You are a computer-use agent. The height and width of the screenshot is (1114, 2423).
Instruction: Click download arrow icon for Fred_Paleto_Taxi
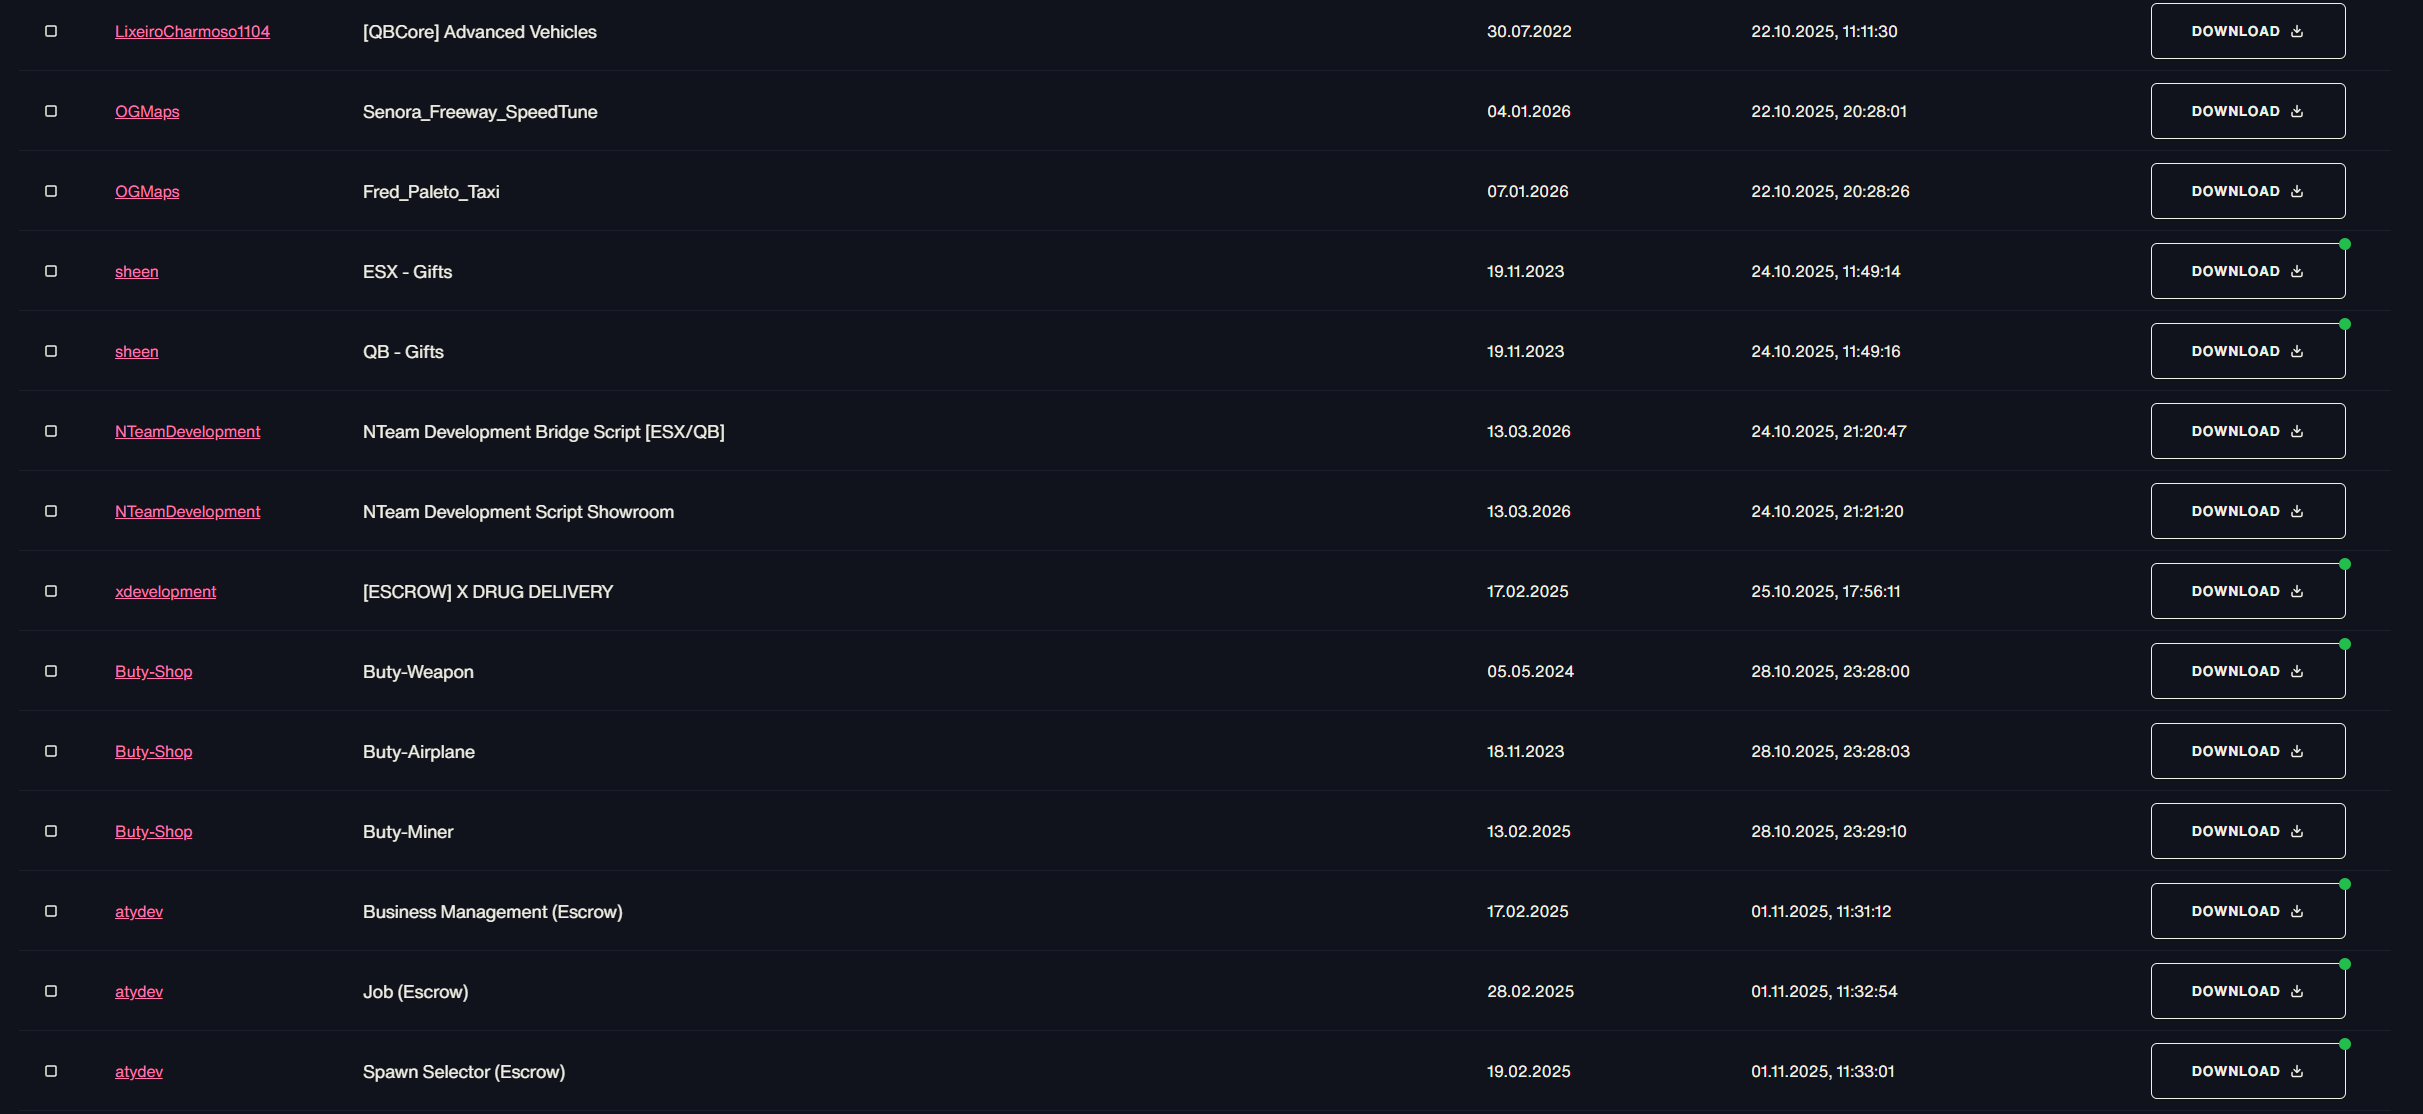[2297, 191]
